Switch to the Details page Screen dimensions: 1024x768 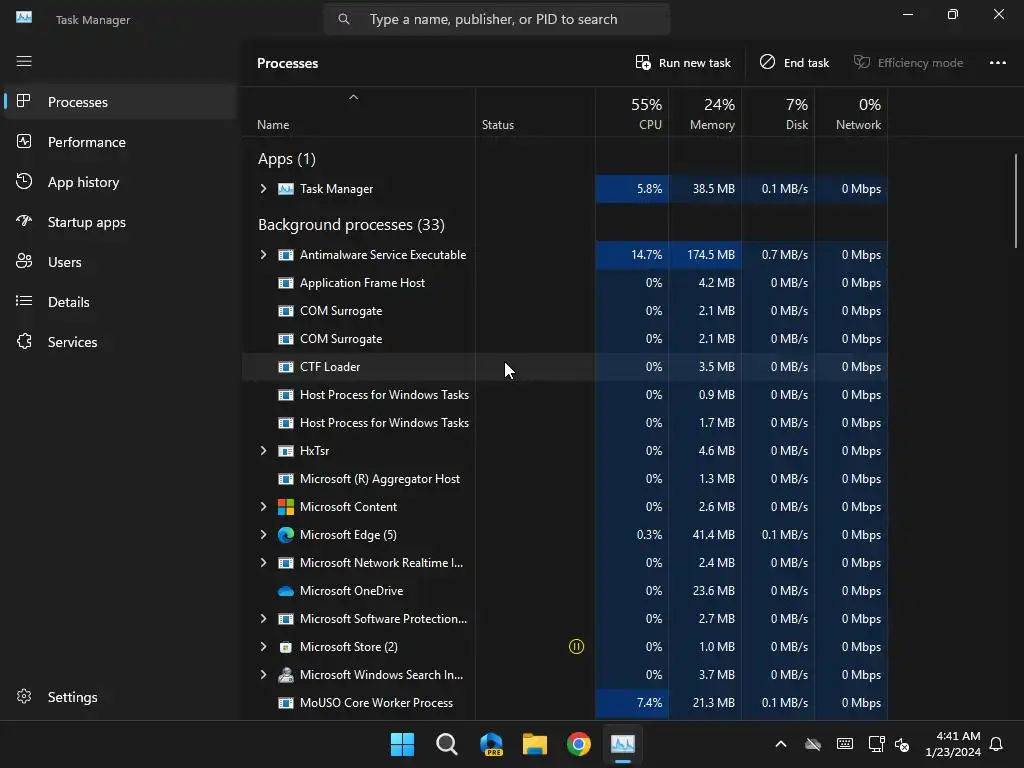click(x=121, y=302)
